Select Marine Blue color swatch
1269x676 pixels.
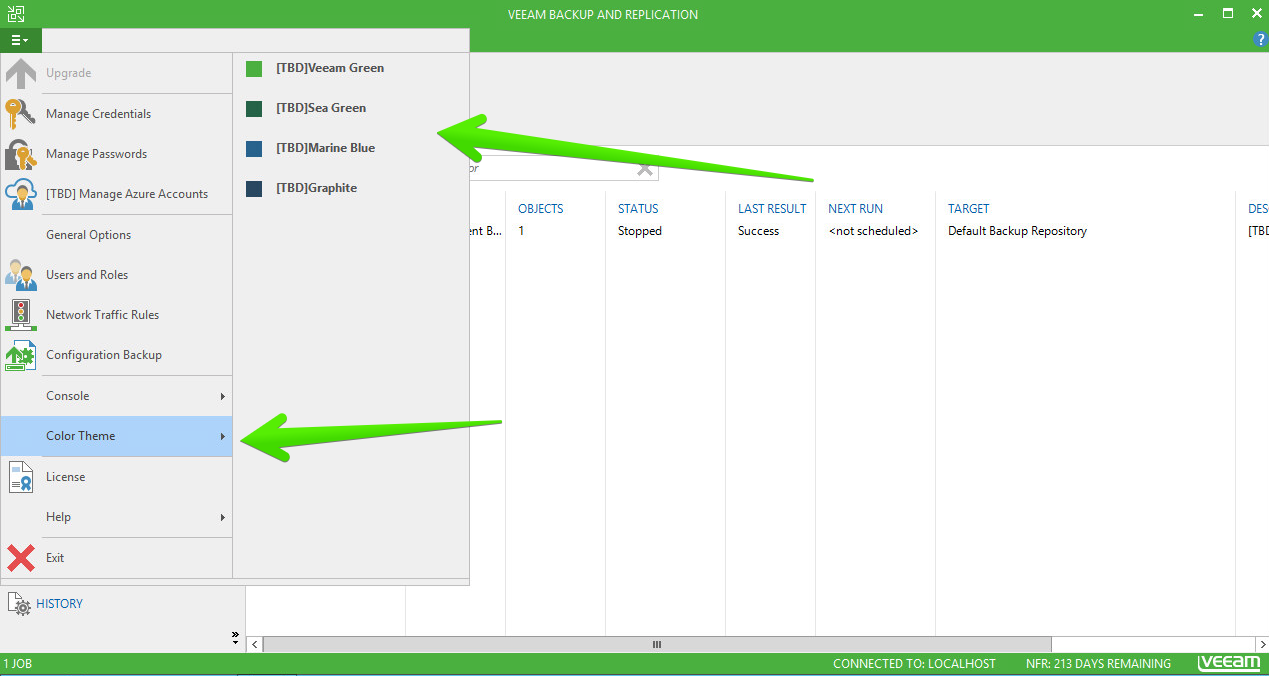[254, 148]
